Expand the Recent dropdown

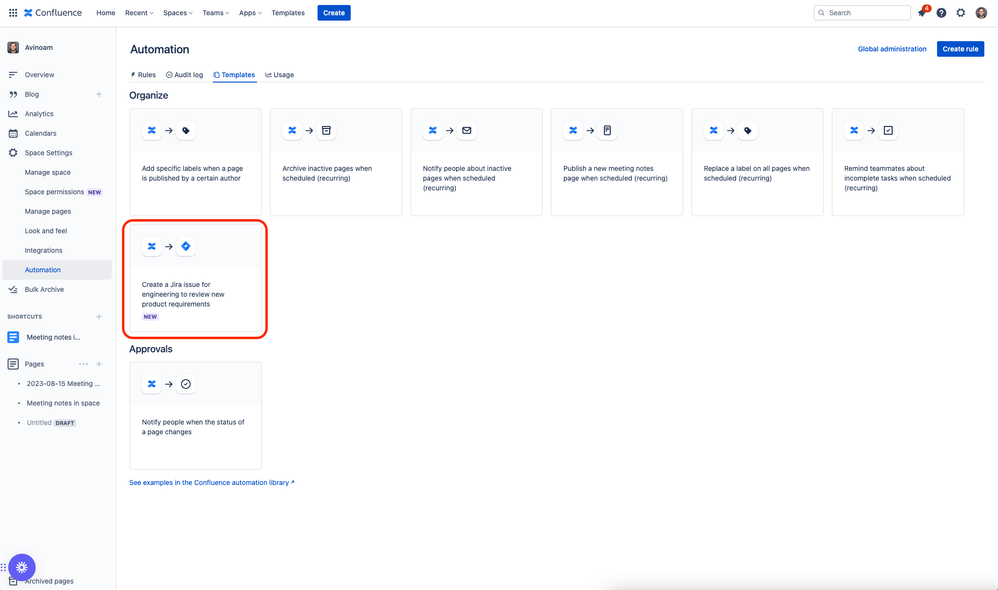point(138,12)
